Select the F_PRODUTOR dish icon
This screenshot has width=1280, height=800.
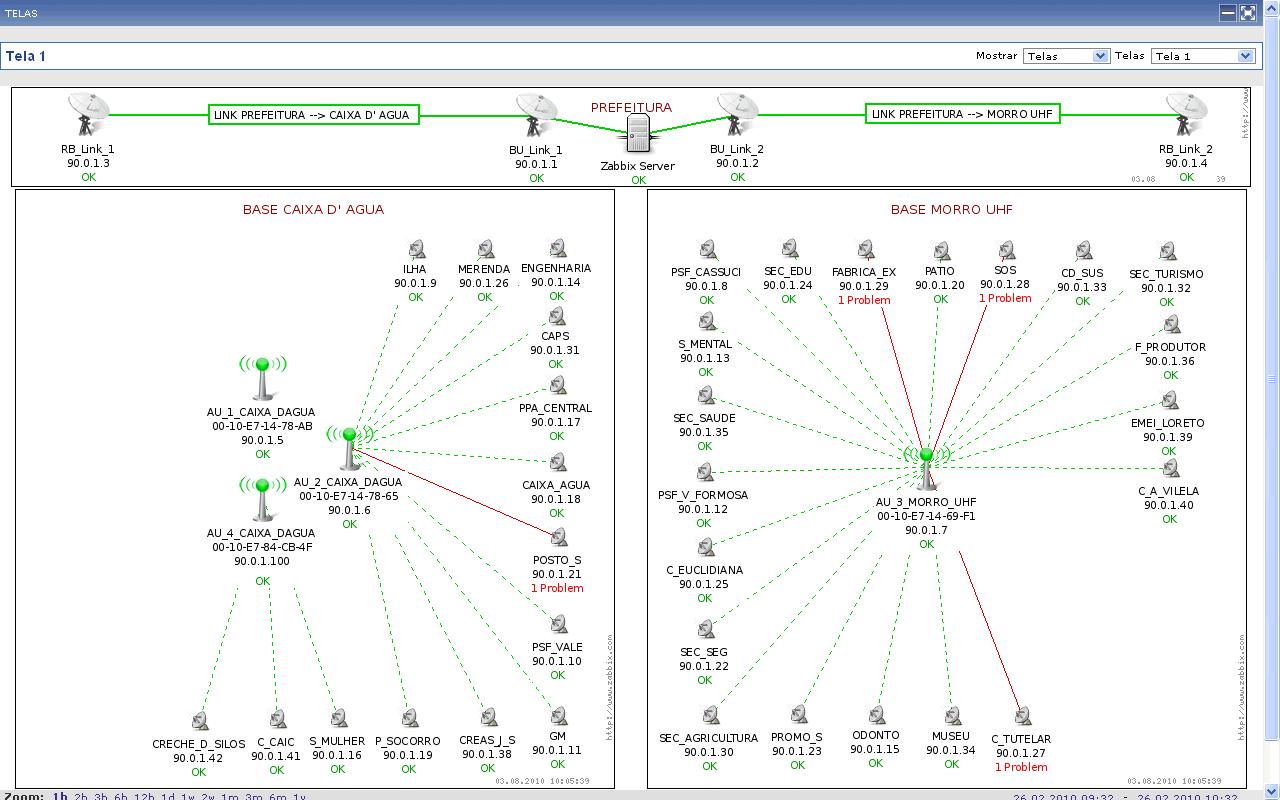coord(1171,325)
